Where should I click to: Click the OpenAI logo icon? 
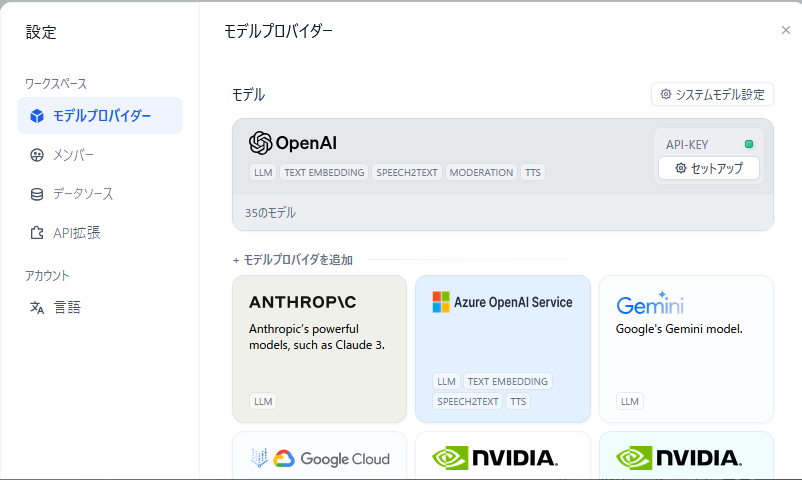tap(260, 143)
